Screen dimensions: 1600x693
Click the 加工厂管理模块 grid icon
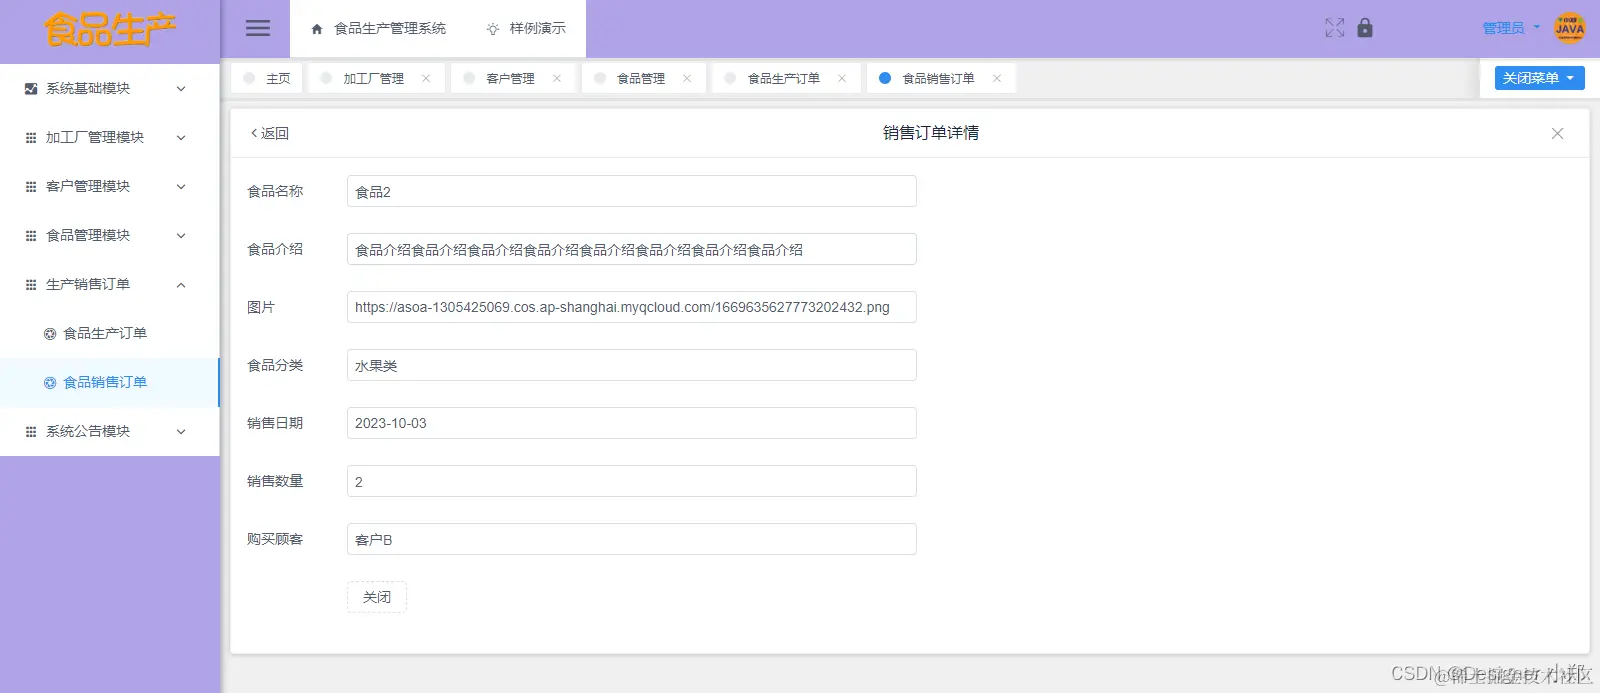click(x=31, y=138)
